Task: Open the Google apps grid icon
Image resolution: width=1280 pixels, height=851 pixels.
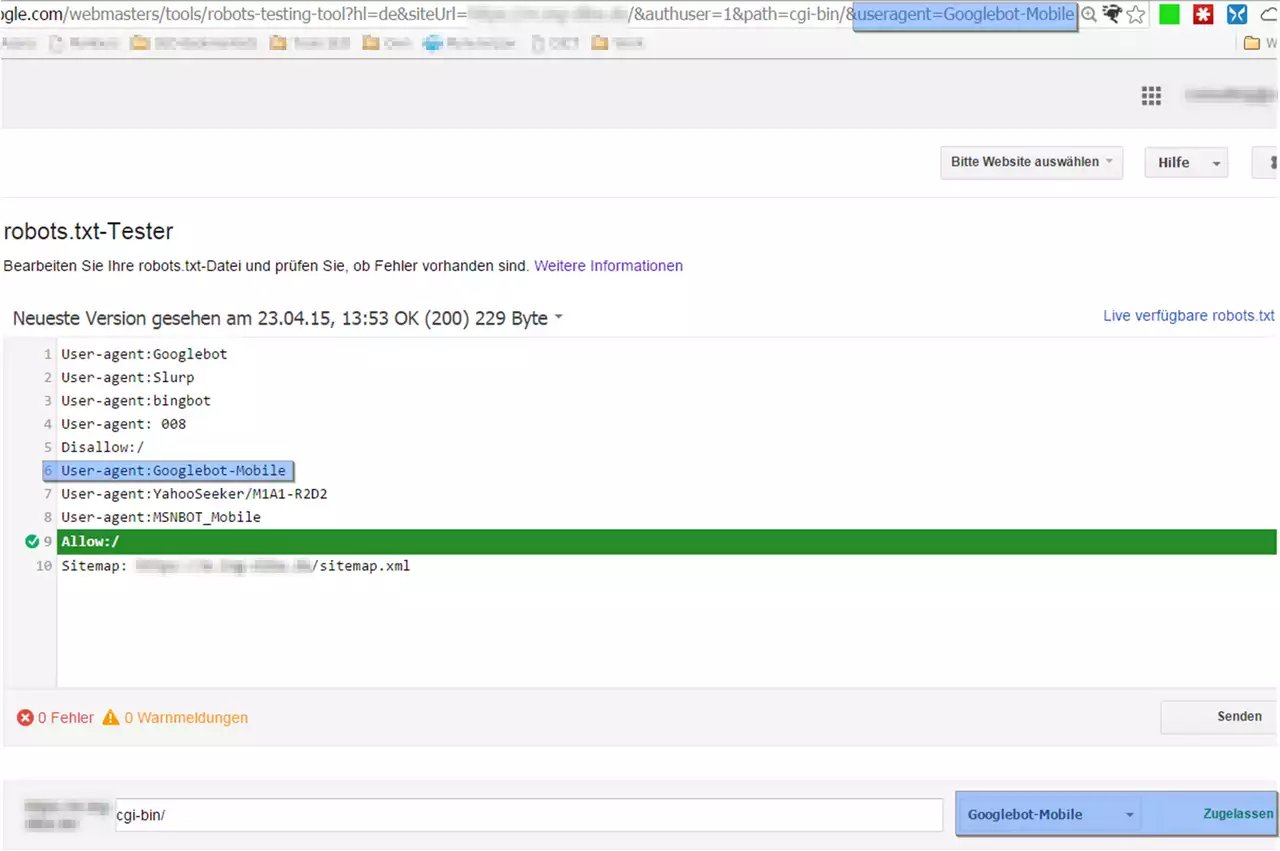Action: tap(1151, 95)
